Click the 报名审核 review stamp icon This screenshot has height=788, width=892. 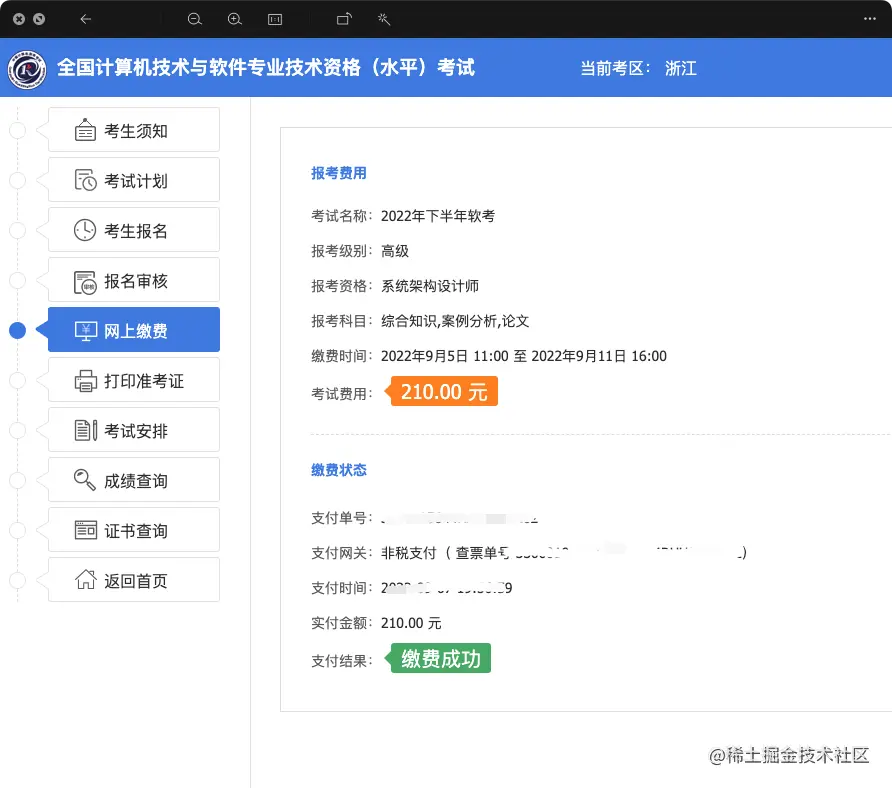click(x=85, y=282)
